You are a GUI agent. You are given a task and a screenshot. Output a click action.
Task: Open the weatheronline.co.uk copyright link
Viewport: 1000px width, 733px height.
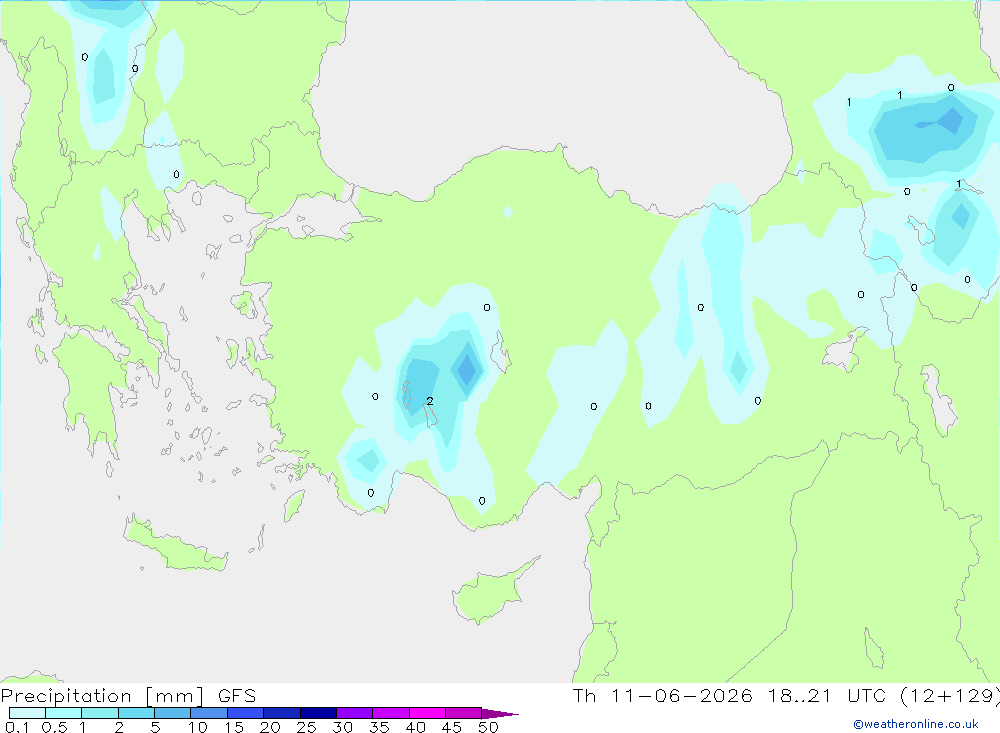(x=916, y=724)
